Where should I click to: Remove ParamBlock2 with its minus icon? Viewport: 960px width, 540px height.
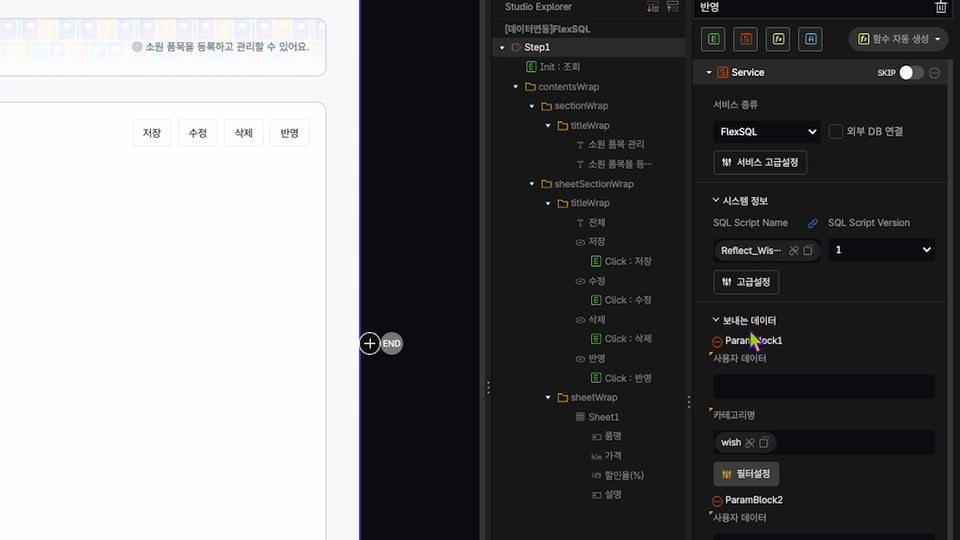(717, 501)
